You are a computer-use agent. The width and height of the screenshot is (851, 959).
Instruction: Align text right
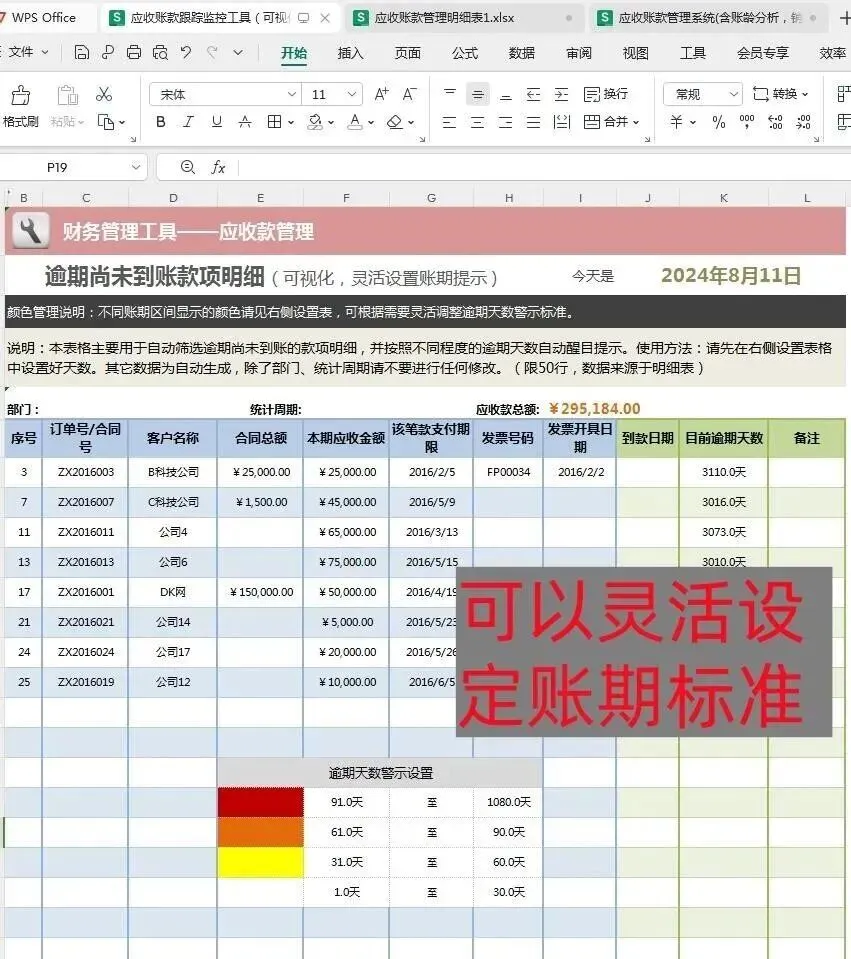pos(505,122)
